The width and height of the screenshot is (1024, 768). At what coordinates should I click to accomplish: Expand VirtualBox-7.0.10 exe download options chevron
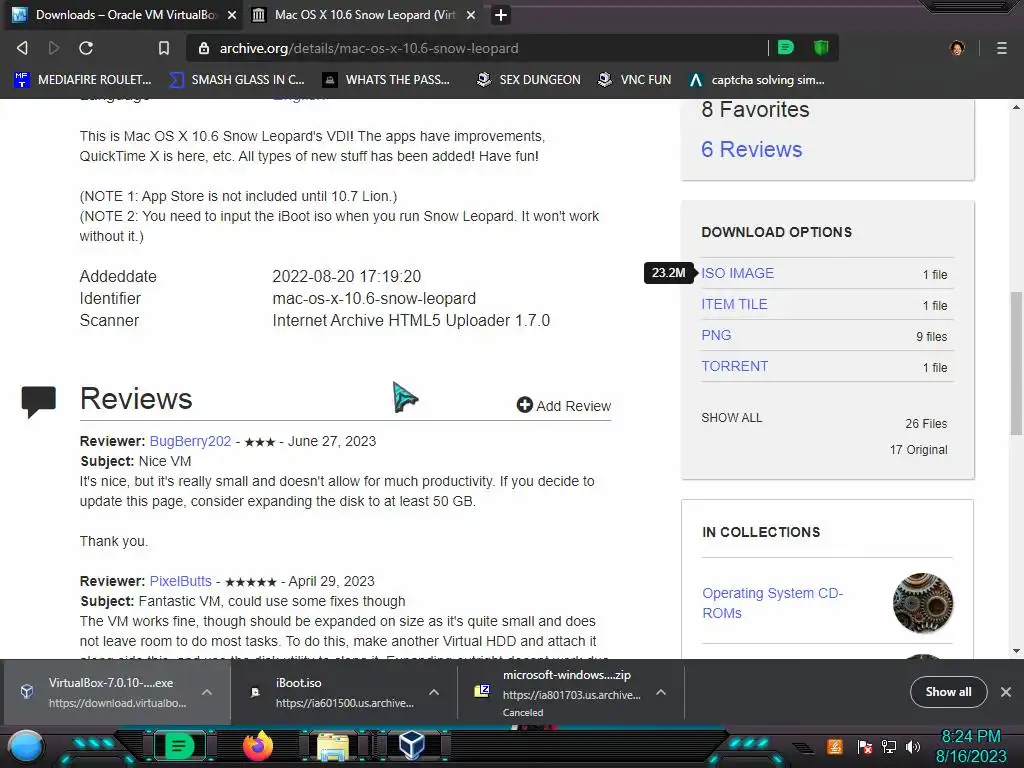coord(207,692)
